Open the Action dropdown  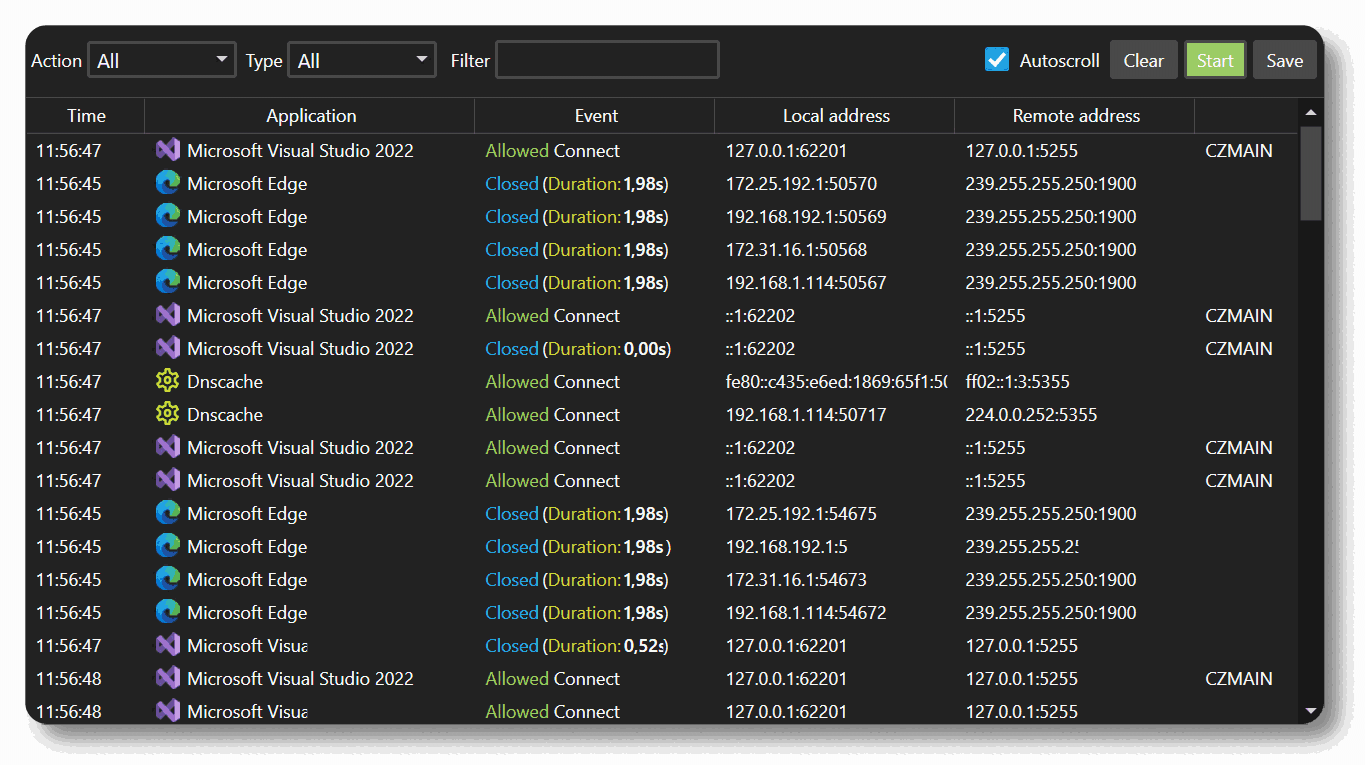point(161,59)
